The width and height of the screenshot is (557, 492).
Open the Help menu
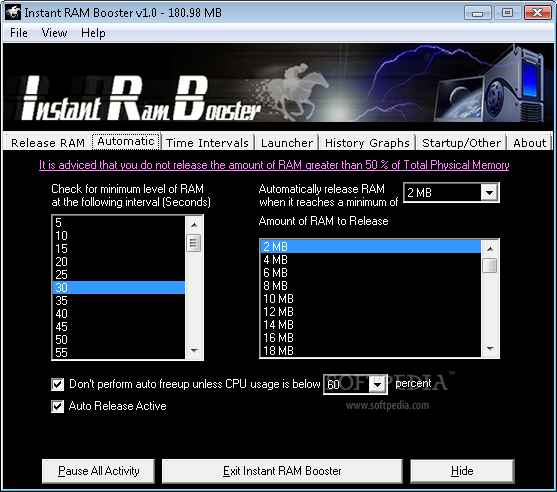click(x=93, y=33)
